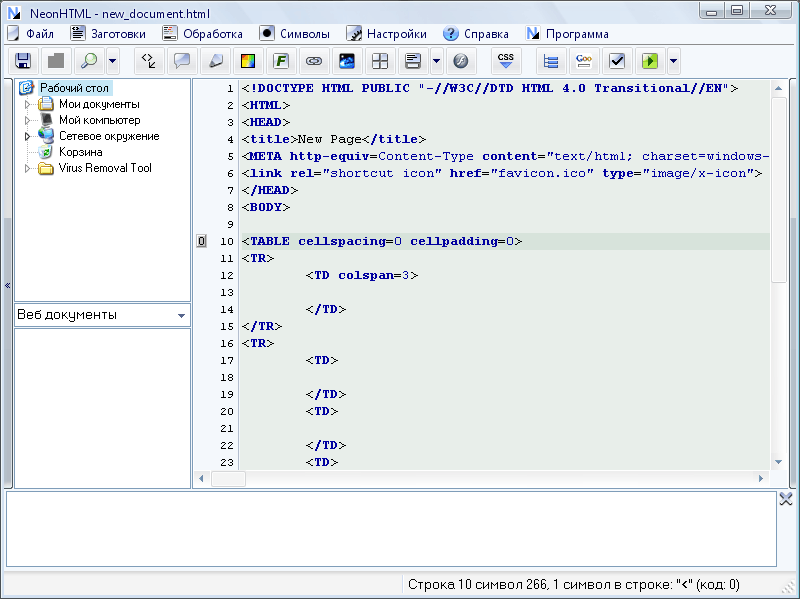Click the gray square toolbar icon

56,61
